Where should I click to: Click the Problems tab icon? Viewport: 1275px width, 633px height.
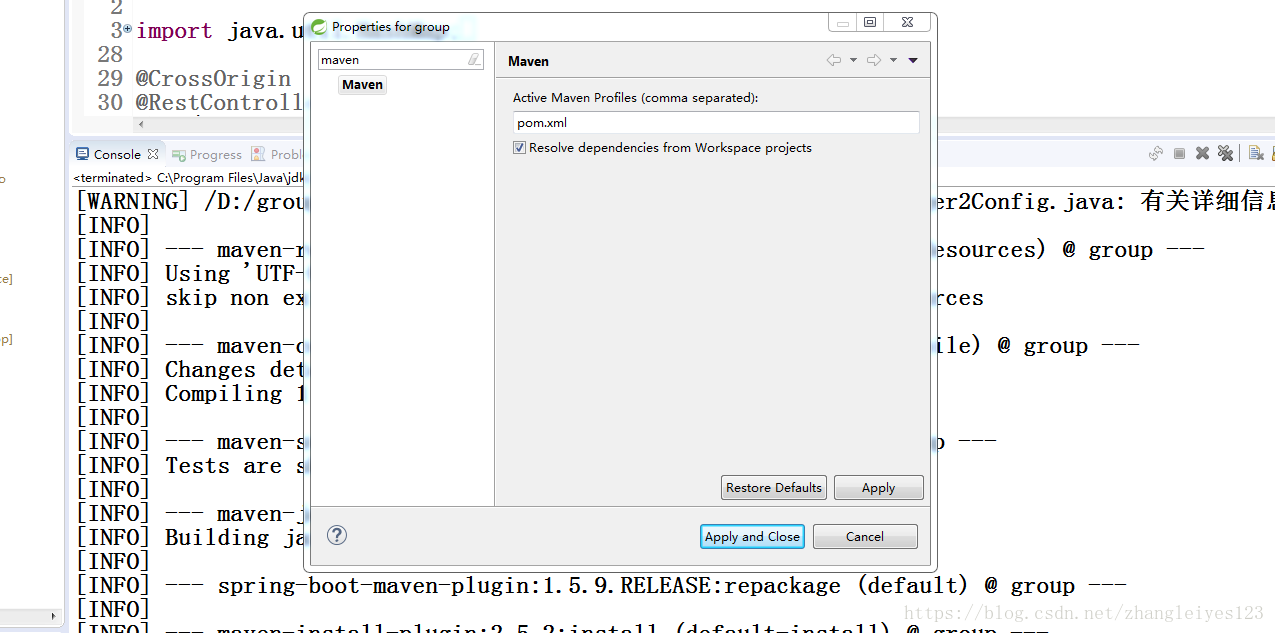click(x=259, y=154)
